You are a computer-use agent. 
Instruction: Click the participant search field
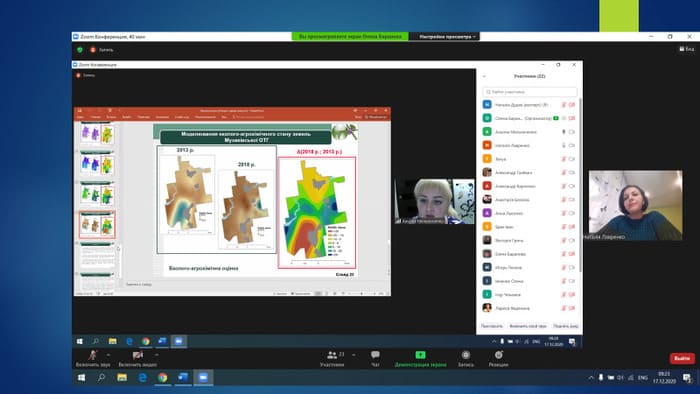coord(529,92)
